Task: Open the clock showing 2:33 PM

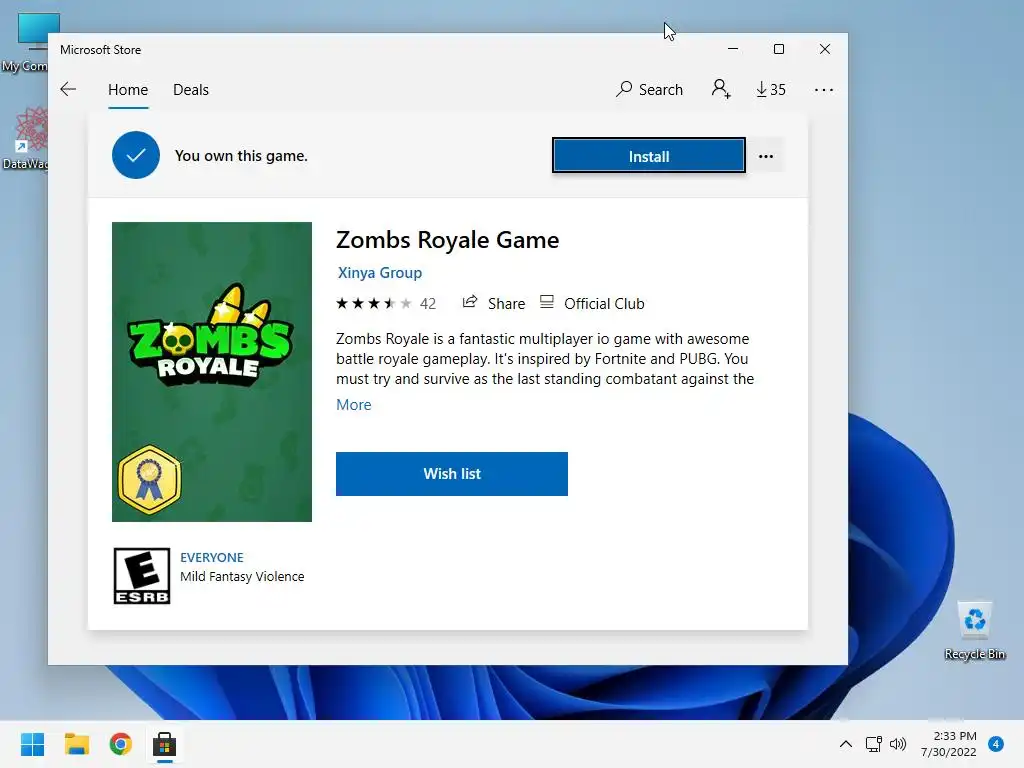Action: (949, 744)
